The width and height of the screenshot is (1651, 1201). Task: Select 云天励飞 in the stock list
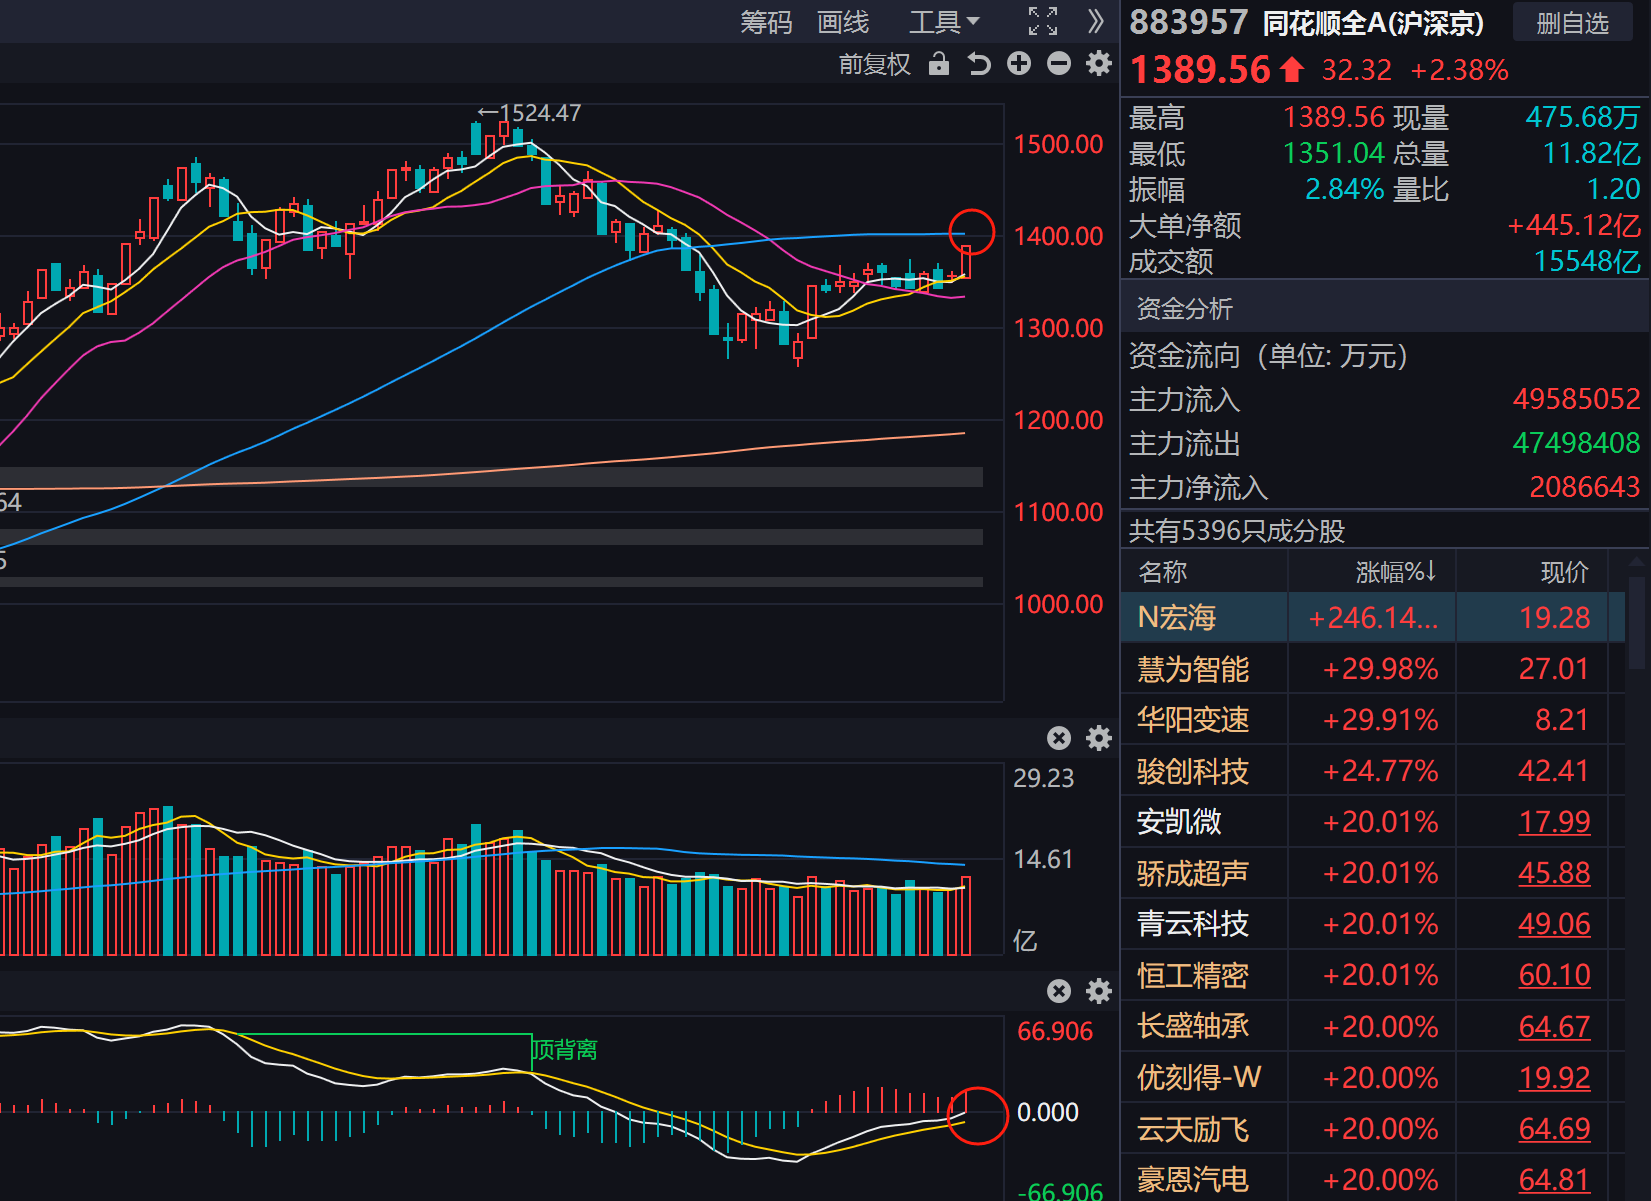tap(1193, 1129)
